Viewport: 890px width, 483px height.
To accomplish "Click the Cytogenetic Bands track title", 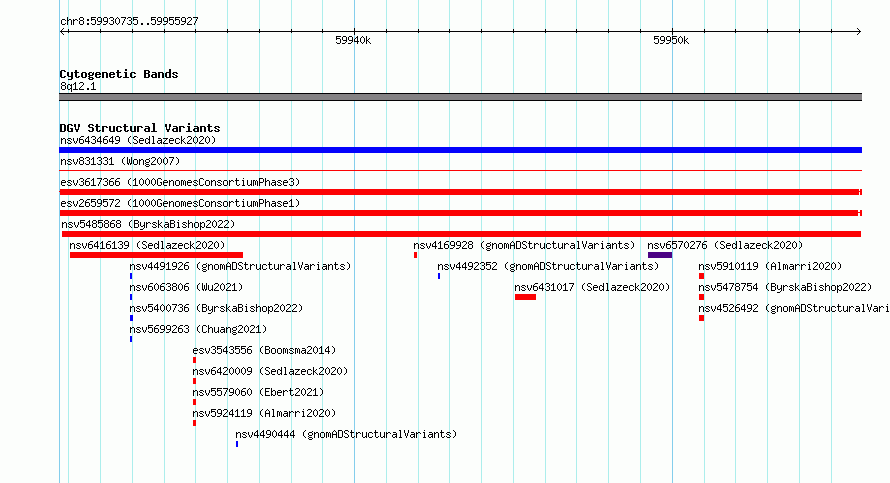I will tap(119, 74).
